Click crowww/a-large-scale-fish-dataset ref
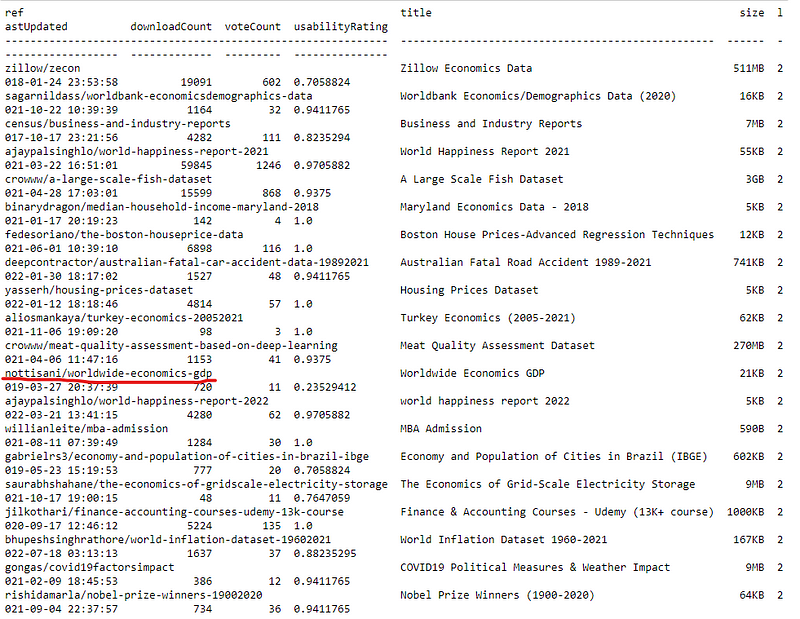Screen dimensions: 800x619 pos(108,179)
